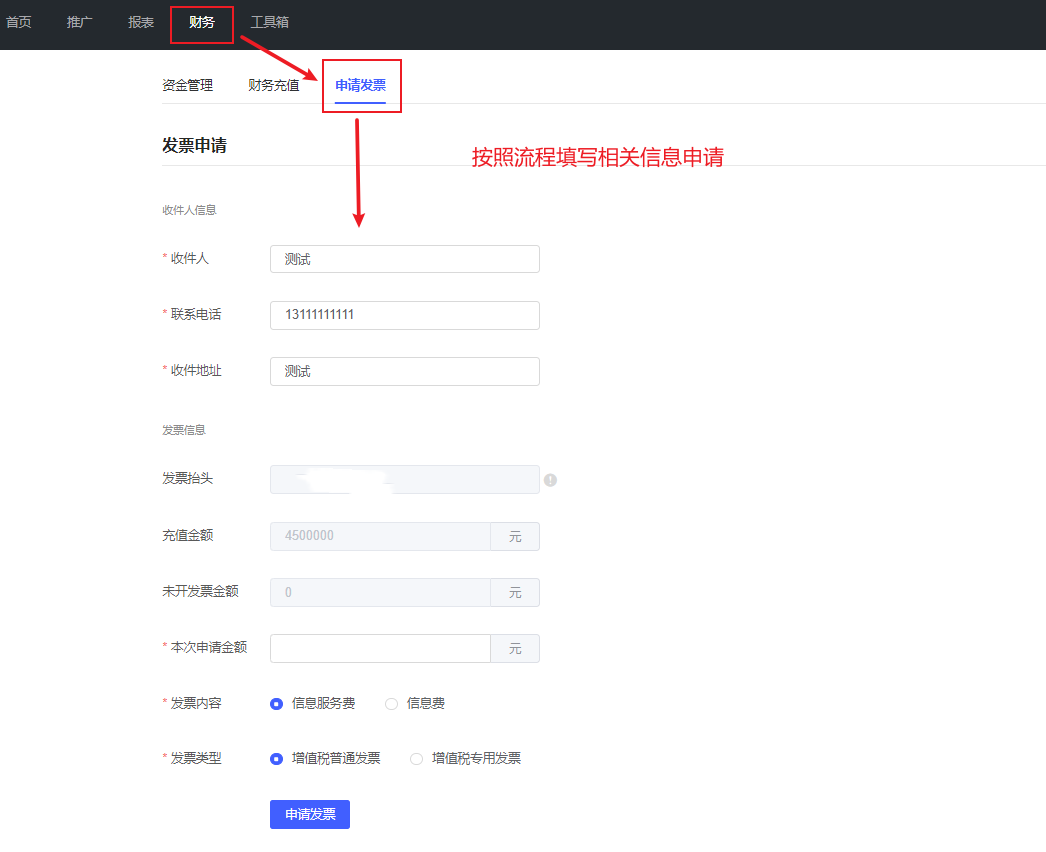
Task: Click the disabled 充值金额 field
Action: 380,536
